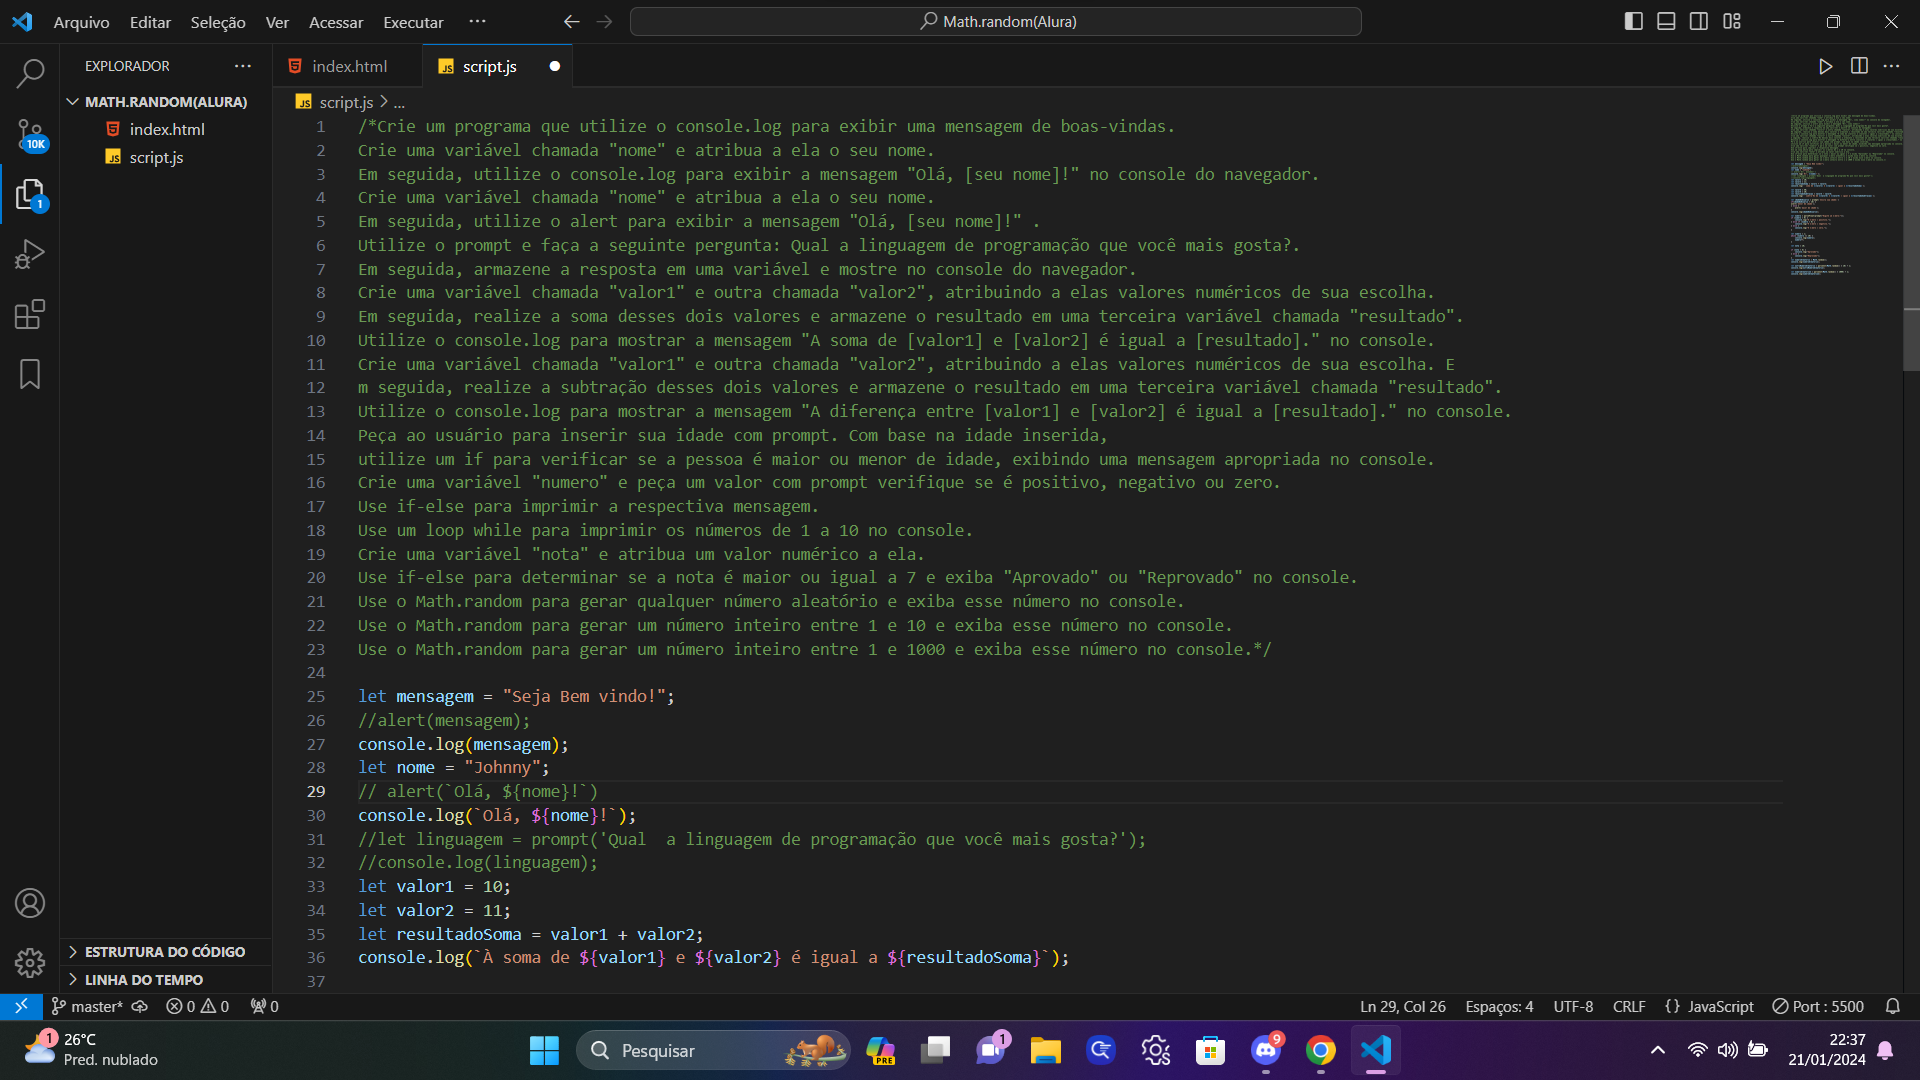Click the Split Editor icon in toolbar
The height and width of the screenshot is (1080, 1920).
[1859, 66]
